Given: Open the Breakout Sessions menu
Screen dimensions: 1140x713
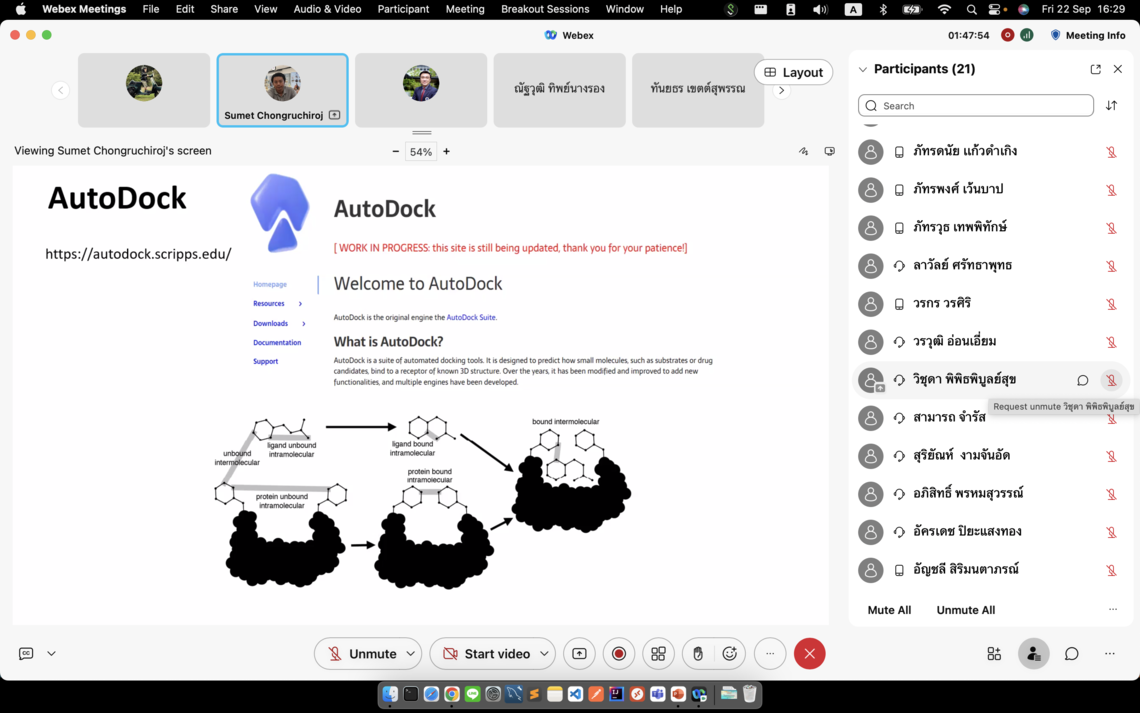Looking at the screenshot, I should pyautogui.click(x=544, y=9).
